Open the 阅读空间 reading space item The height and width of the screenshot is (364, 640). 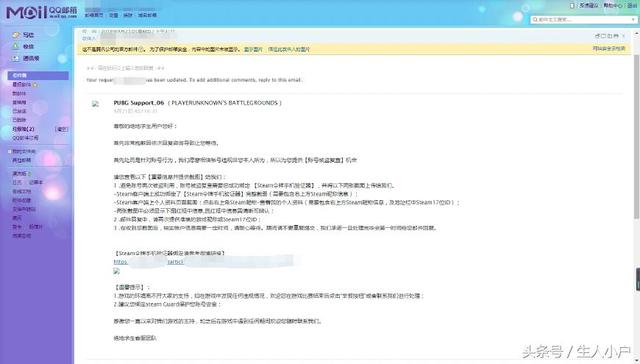pos(22,236)
